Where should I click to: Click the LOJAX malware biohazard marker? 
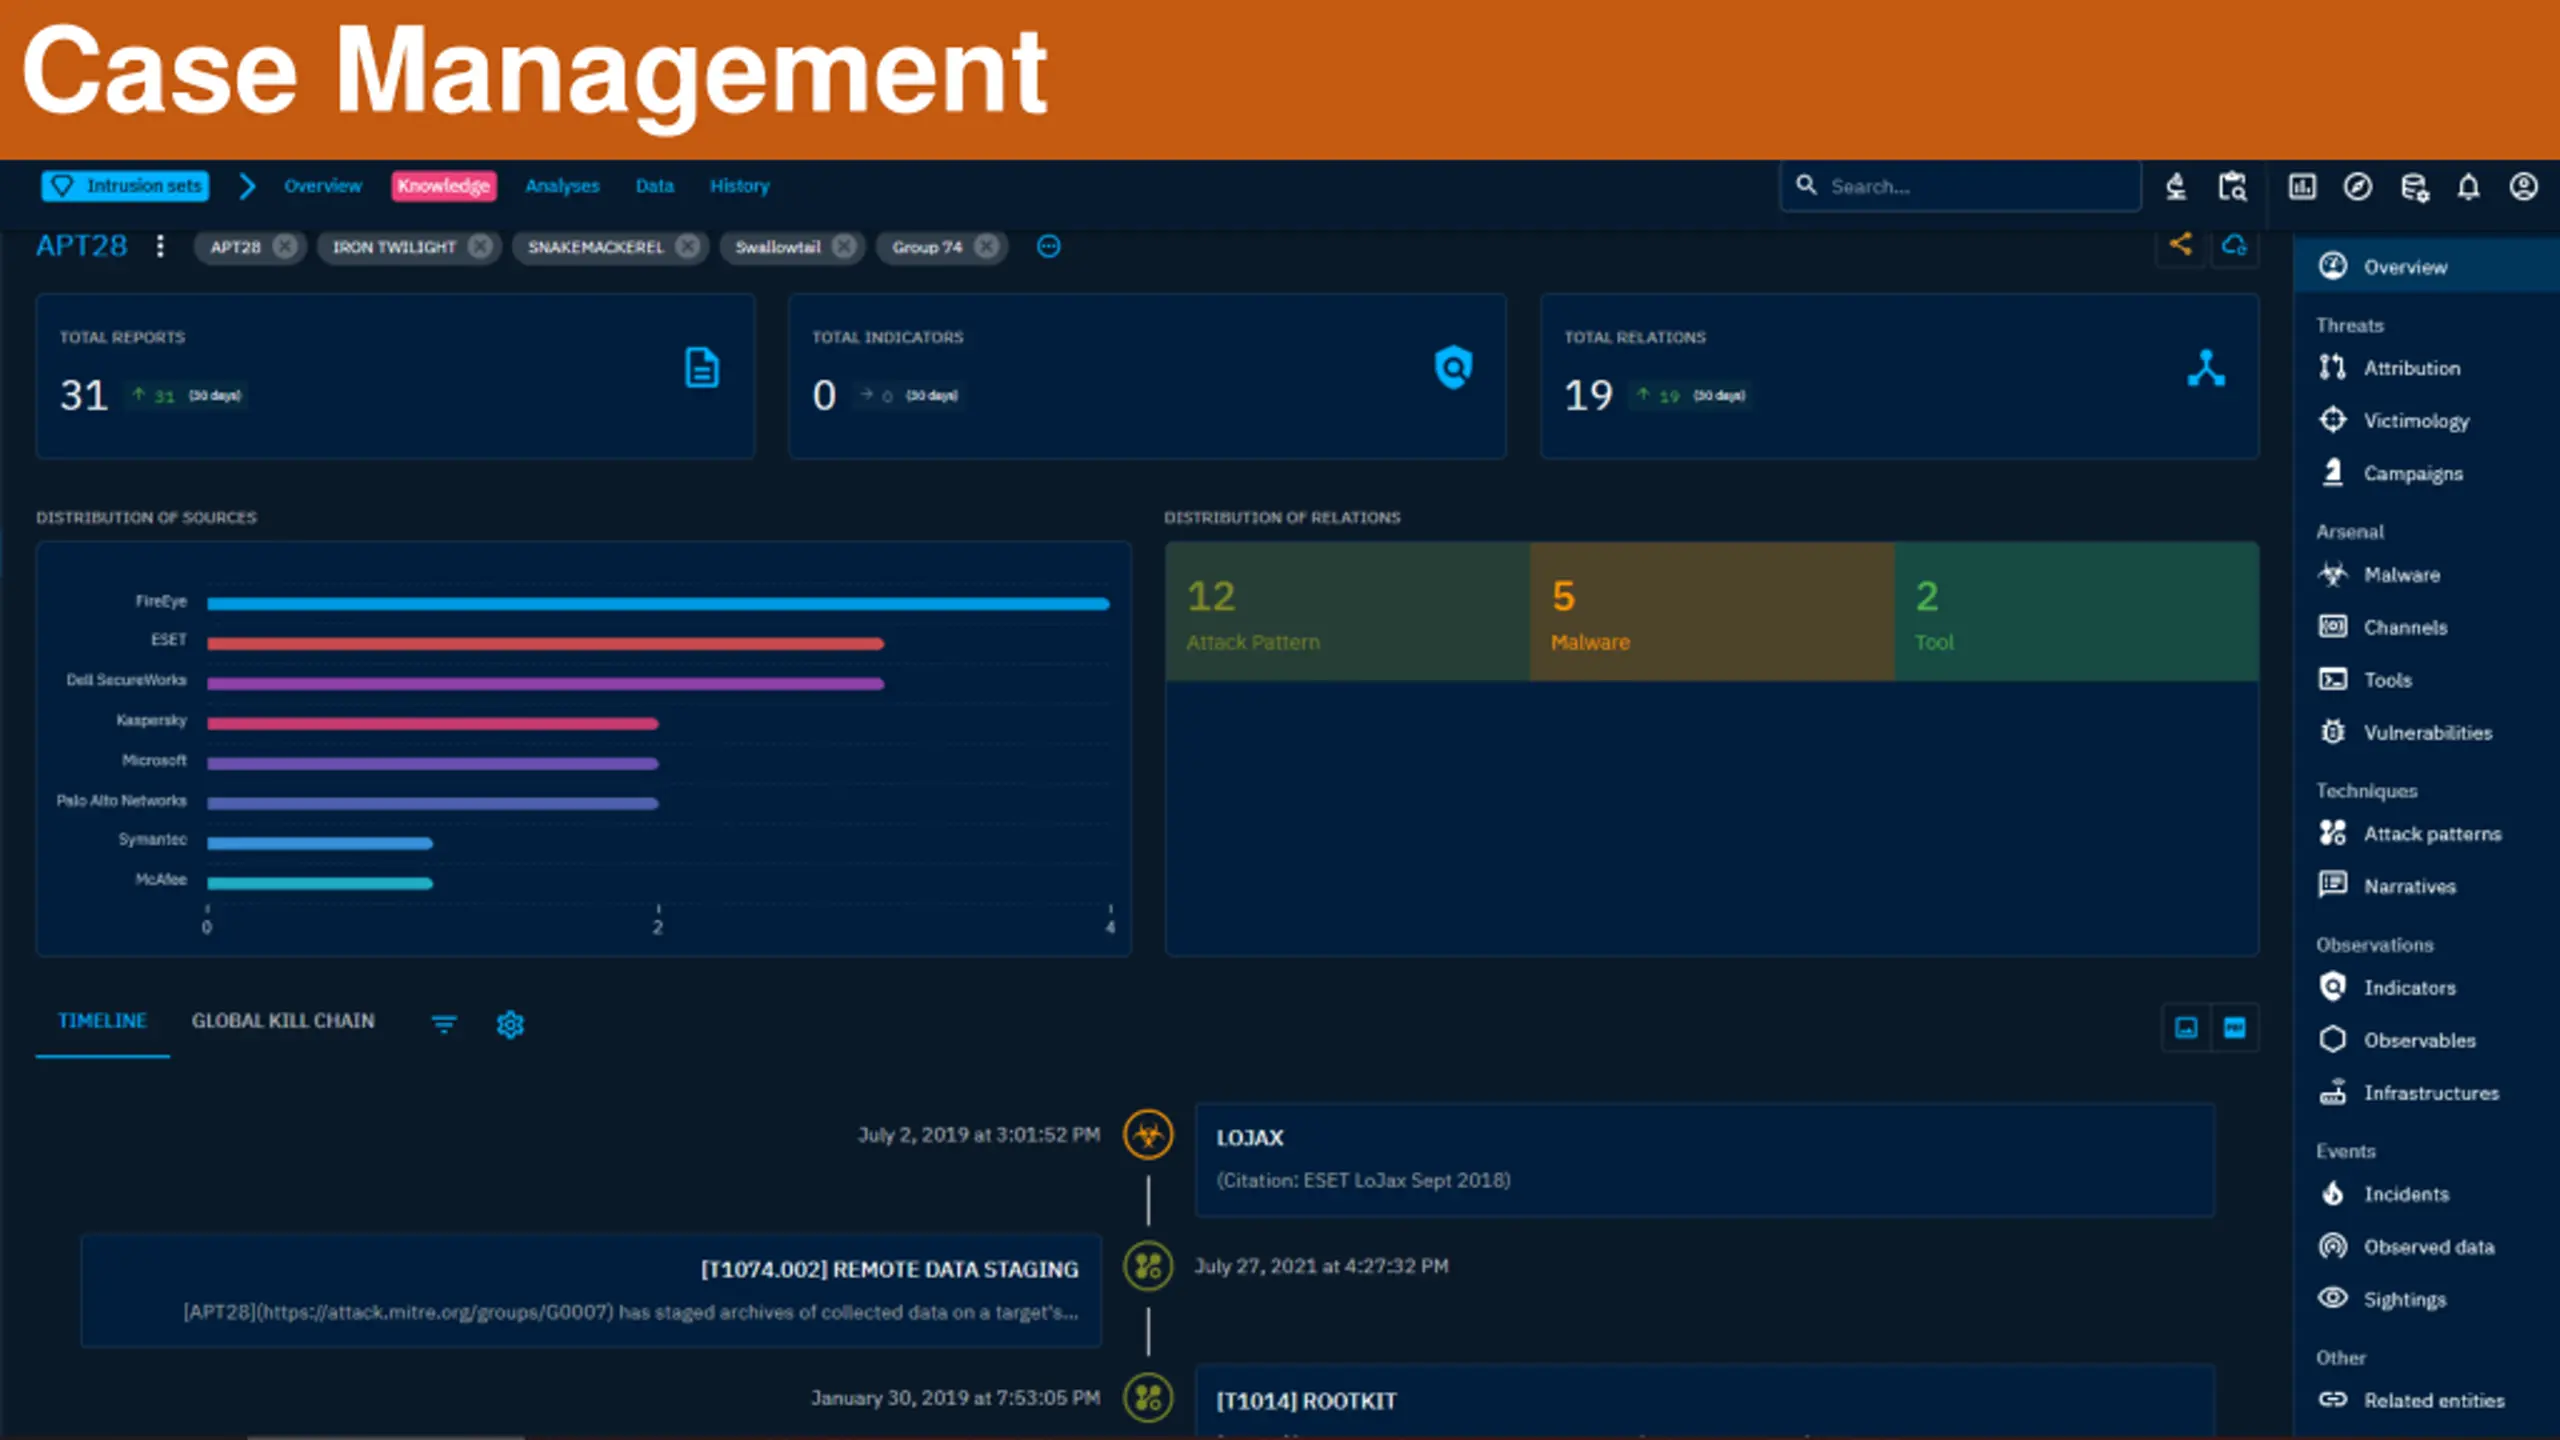[x=1148, y=1135]
